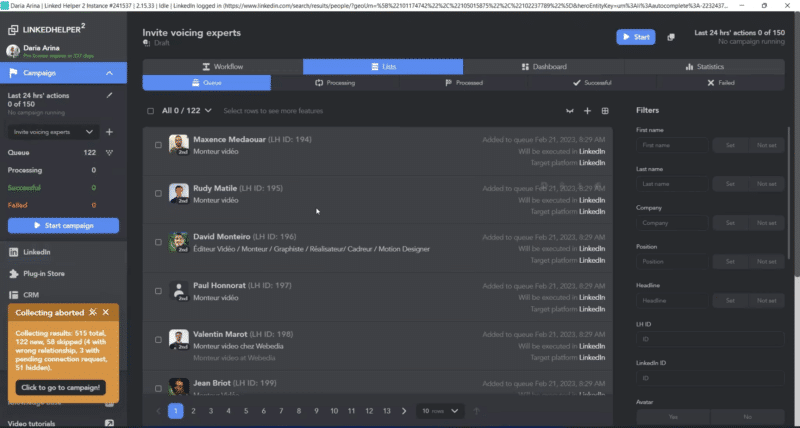This screenshot has height=428, width=800.
Task: Add a new campaign with the plus icon
Action: (x=109, y=132)
